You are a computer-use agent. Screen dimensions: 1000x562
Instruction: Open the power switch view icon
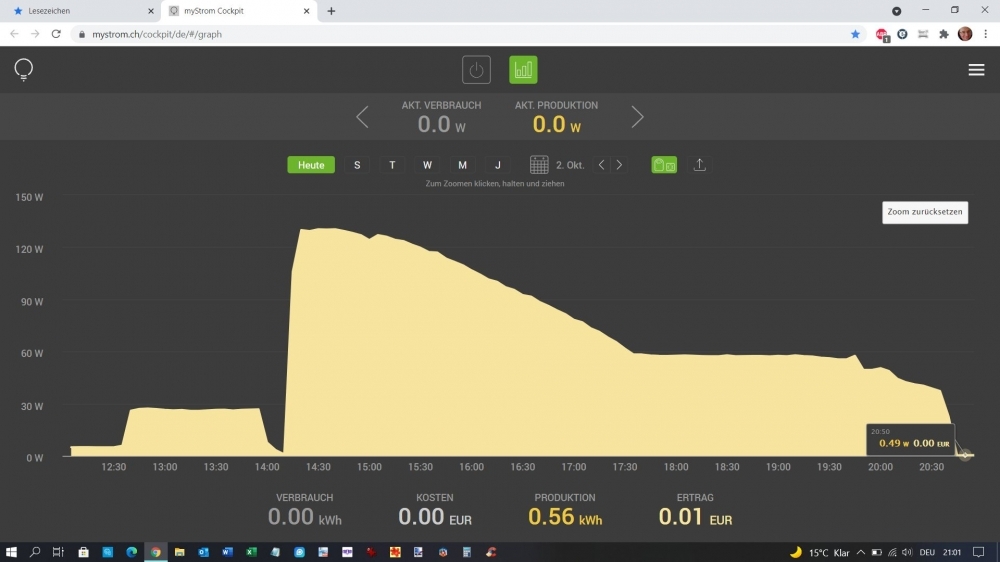pos(476,70)
